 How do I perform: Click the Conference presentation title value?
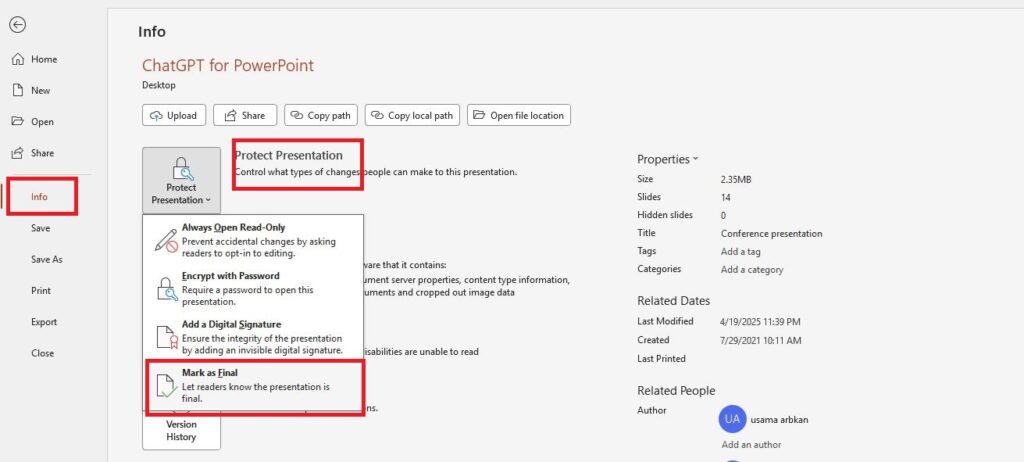coord(771,233)
